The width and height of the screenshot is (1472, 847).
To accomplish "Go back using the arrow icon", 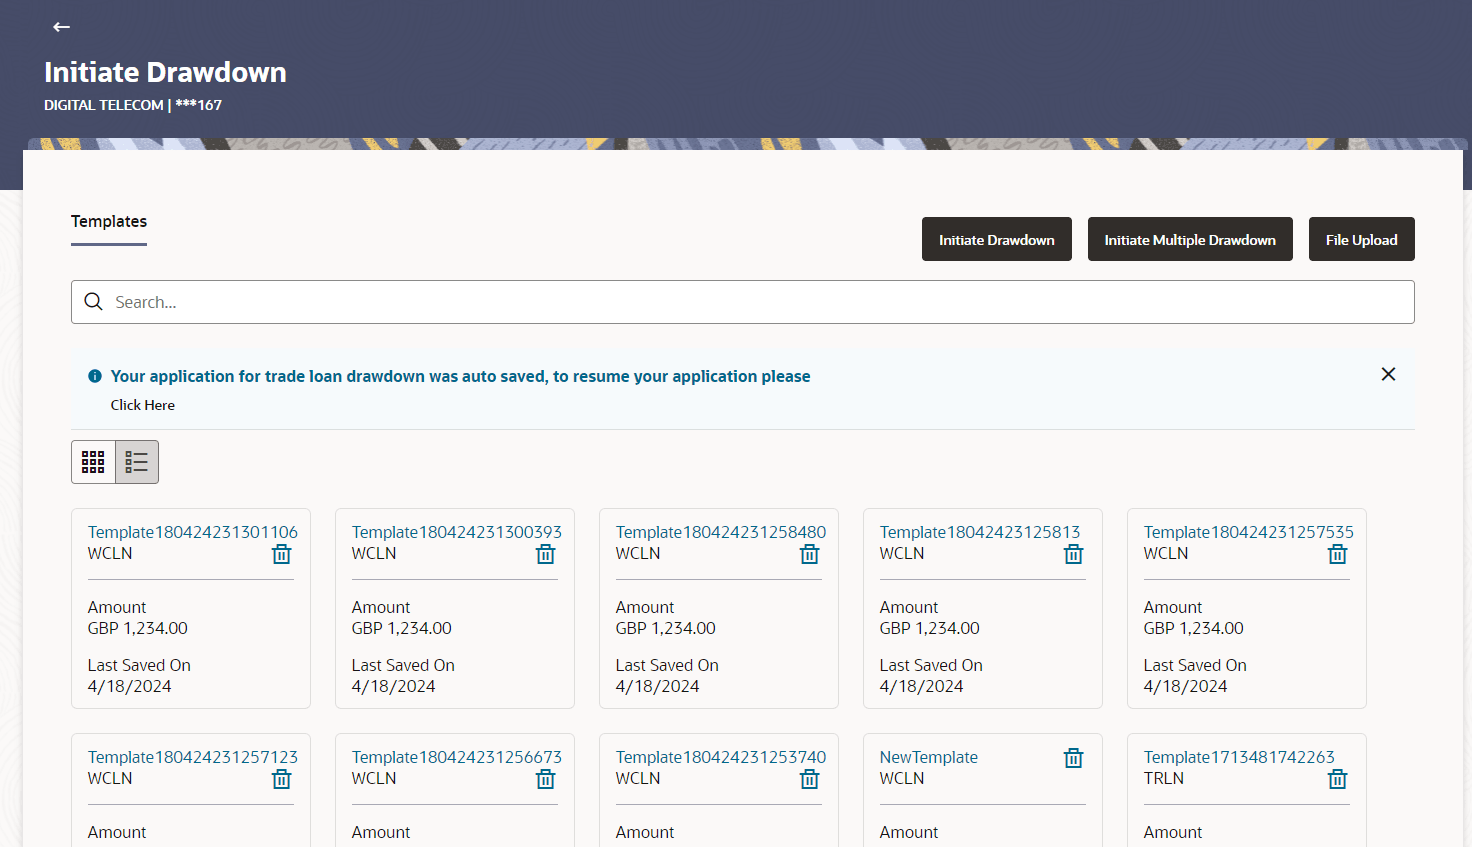I will (x=61, y=27).
